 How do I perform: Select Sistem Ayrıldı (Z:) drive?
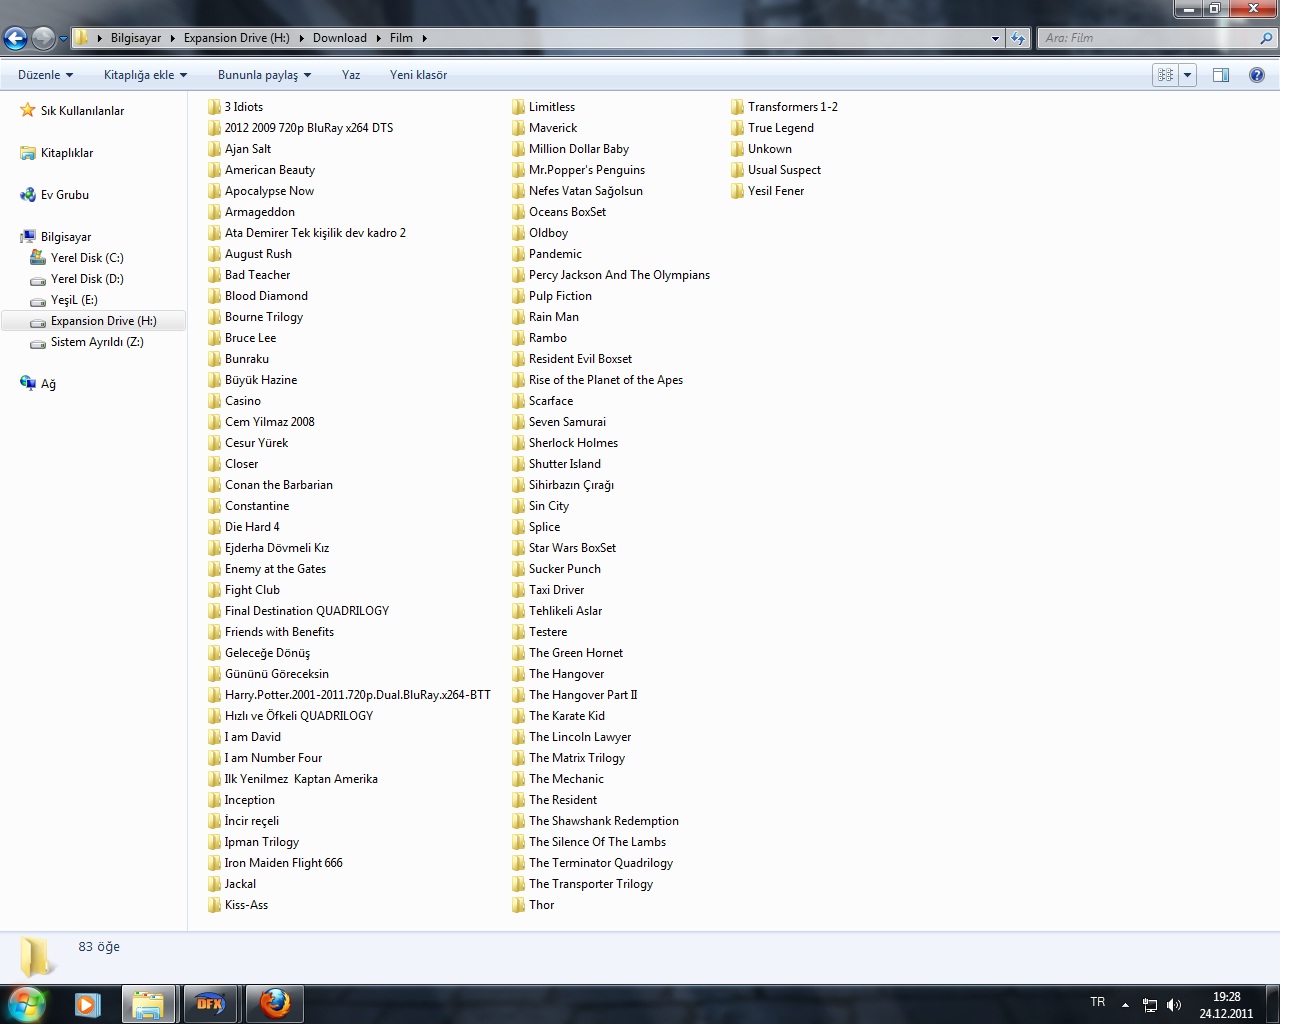pyautogui.click(x=97, y=342)
